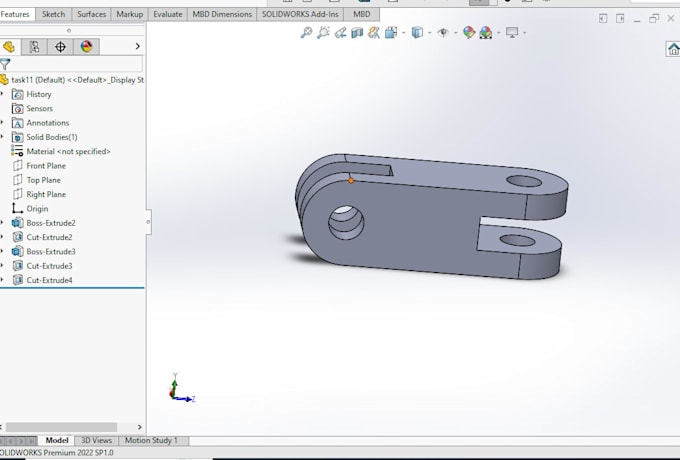This screenshot has width=680, height=460.
Task: Click the tree filter funnel icon
Action: tap(5, 65)
